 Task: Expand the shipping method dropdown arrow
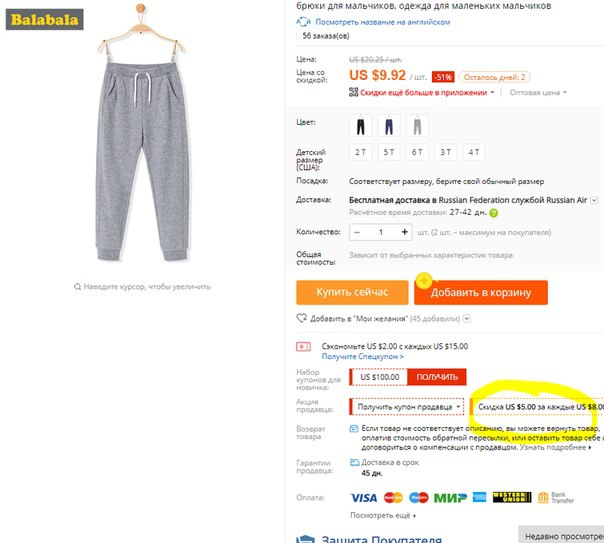click(x=594, y=200)
